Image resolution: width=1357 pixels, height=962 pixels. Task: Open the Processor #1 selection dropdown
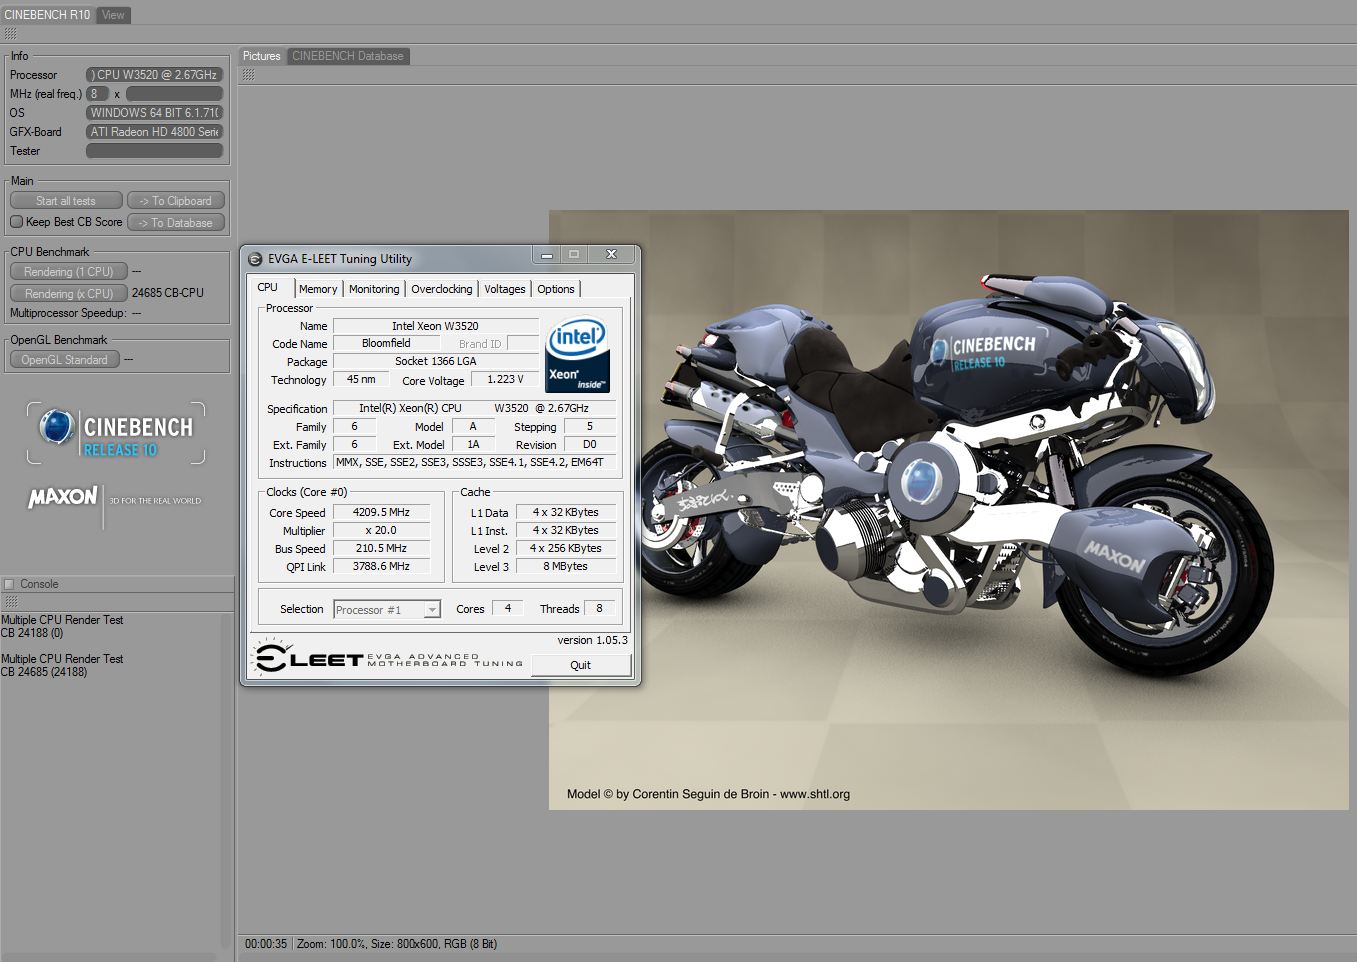386,609
